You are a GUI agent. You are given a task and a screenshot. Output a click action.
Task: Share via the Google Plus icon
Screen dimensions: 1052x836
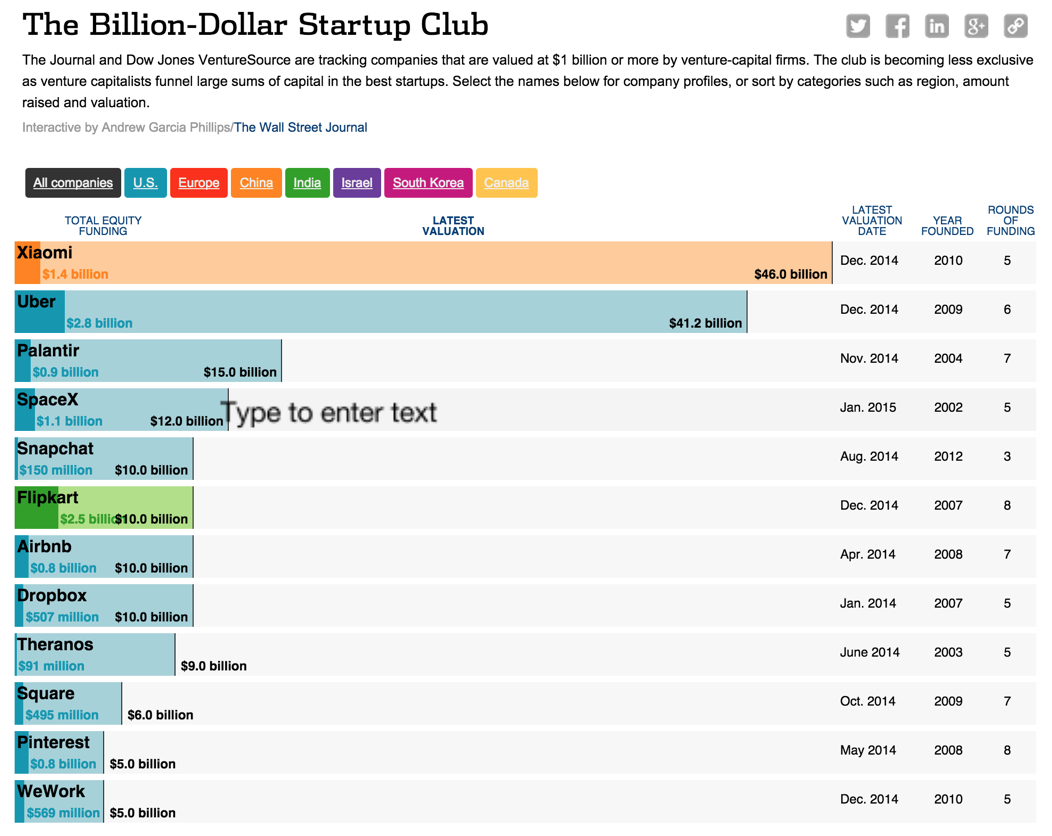point(976,26)
